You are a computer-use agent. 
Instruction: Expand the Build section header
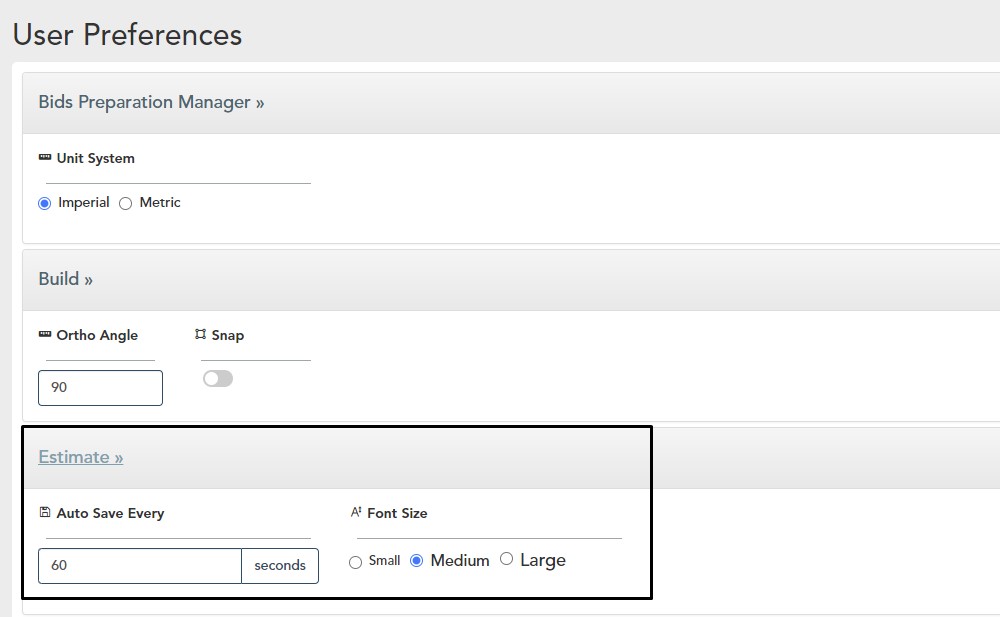(x=66, y=279)
